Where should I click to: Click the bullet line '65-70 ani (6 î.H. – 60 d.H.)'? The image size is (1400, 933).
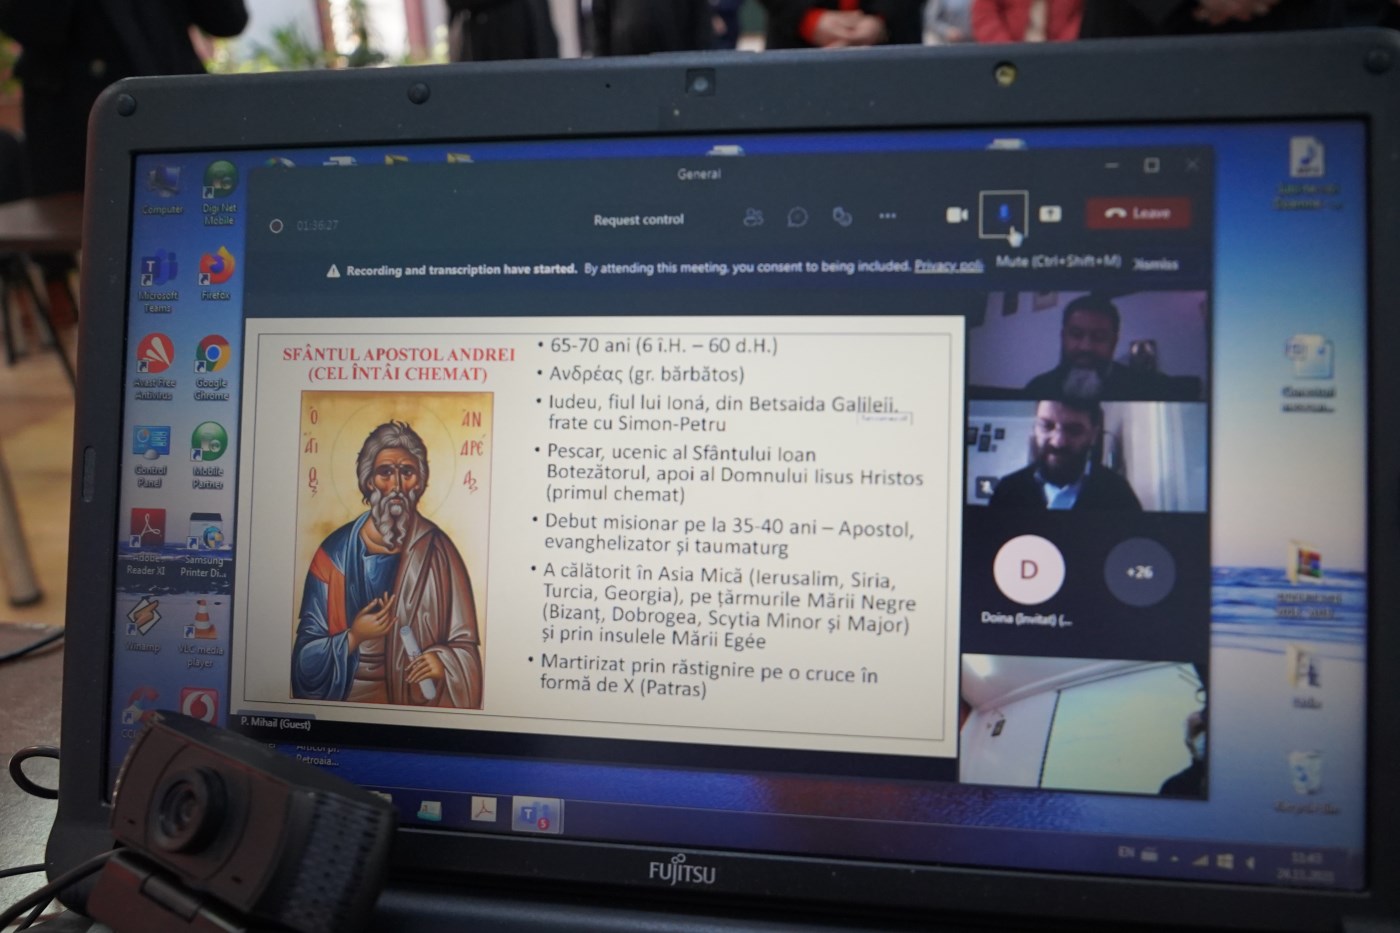[663, 345]
